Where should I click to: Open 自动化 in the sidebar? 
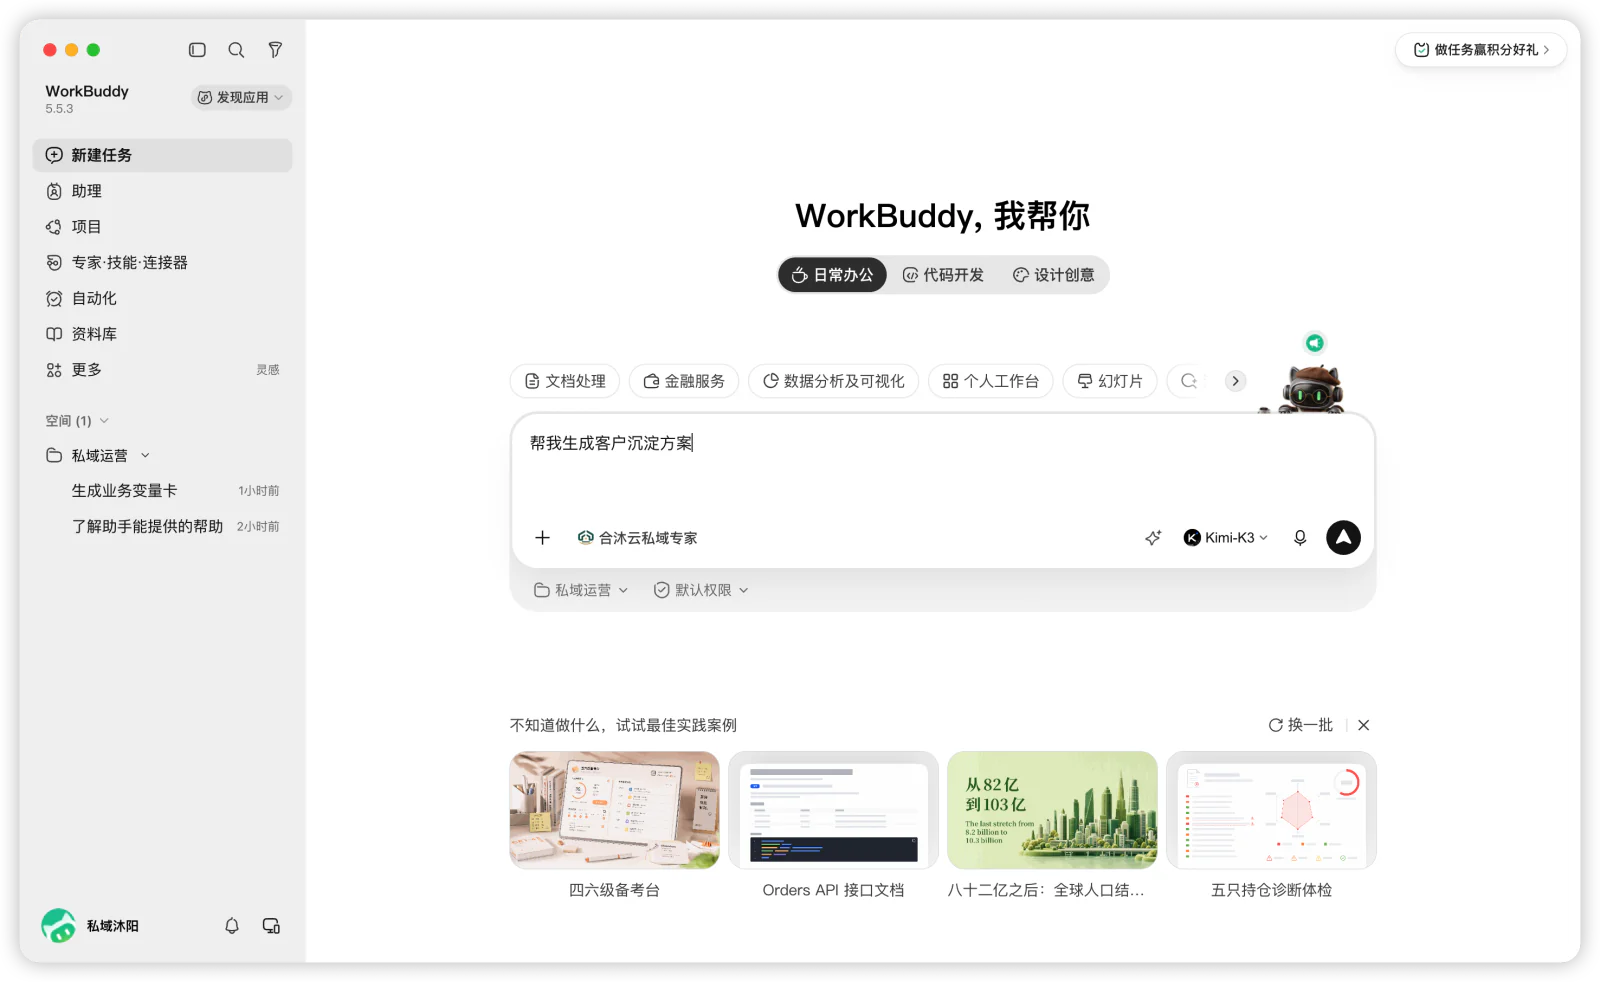[x=162, y=299]
